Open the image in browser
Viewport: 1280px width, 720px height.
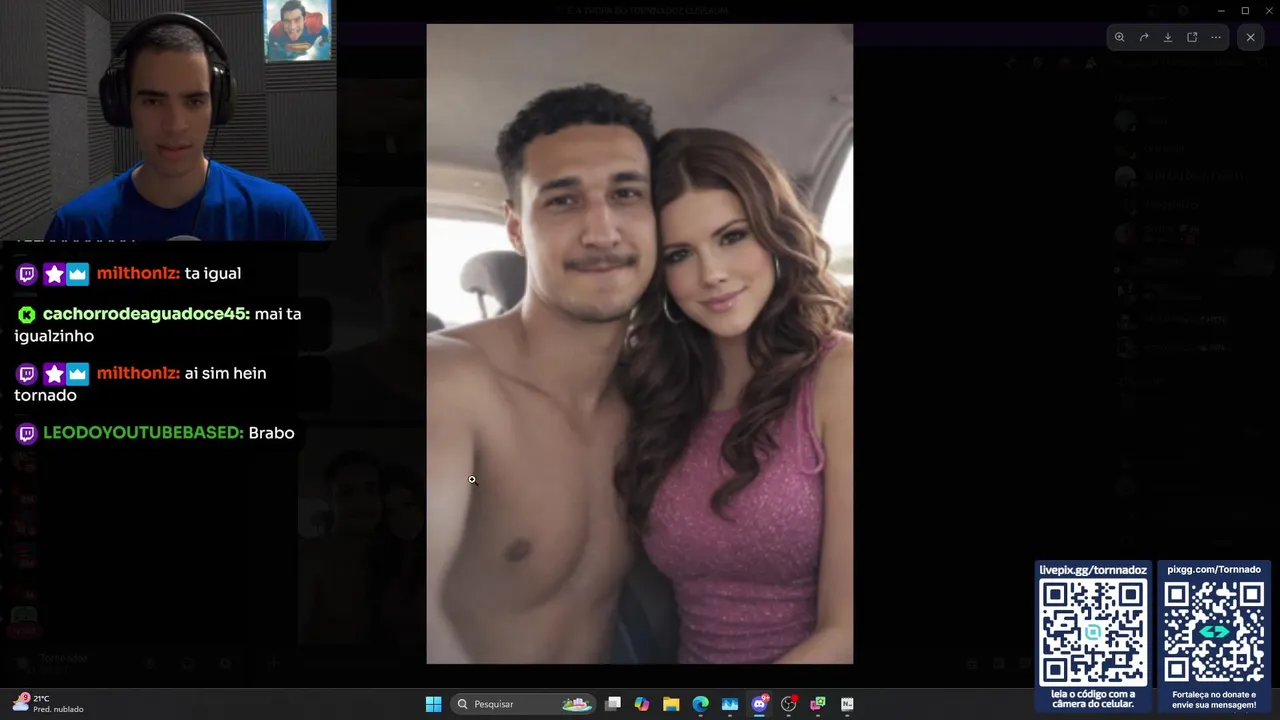[x=1192, y=37]
